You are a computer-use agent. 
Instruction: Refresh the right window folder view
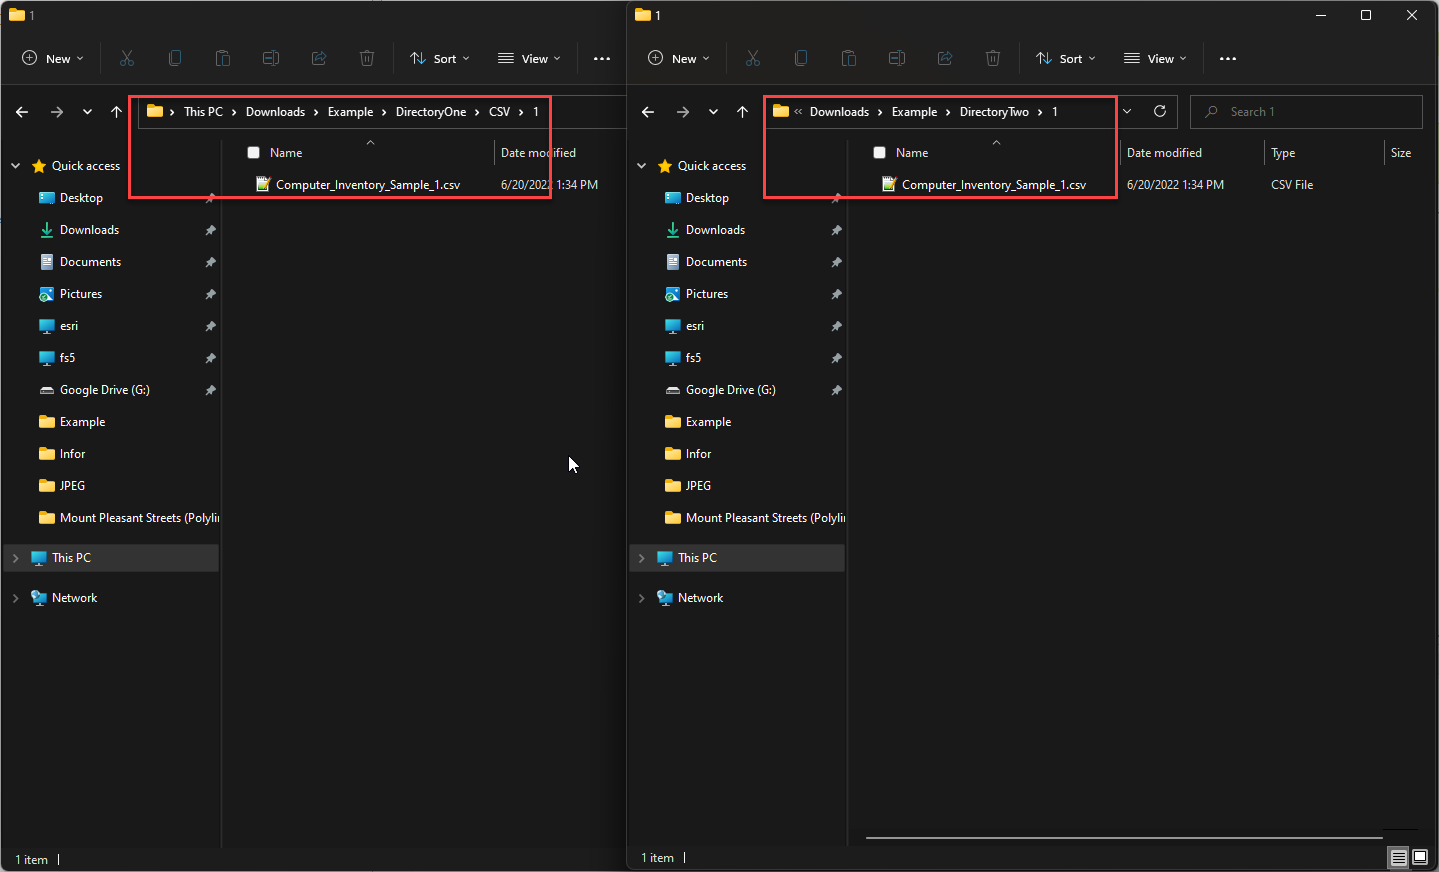tap(1160, 111)
